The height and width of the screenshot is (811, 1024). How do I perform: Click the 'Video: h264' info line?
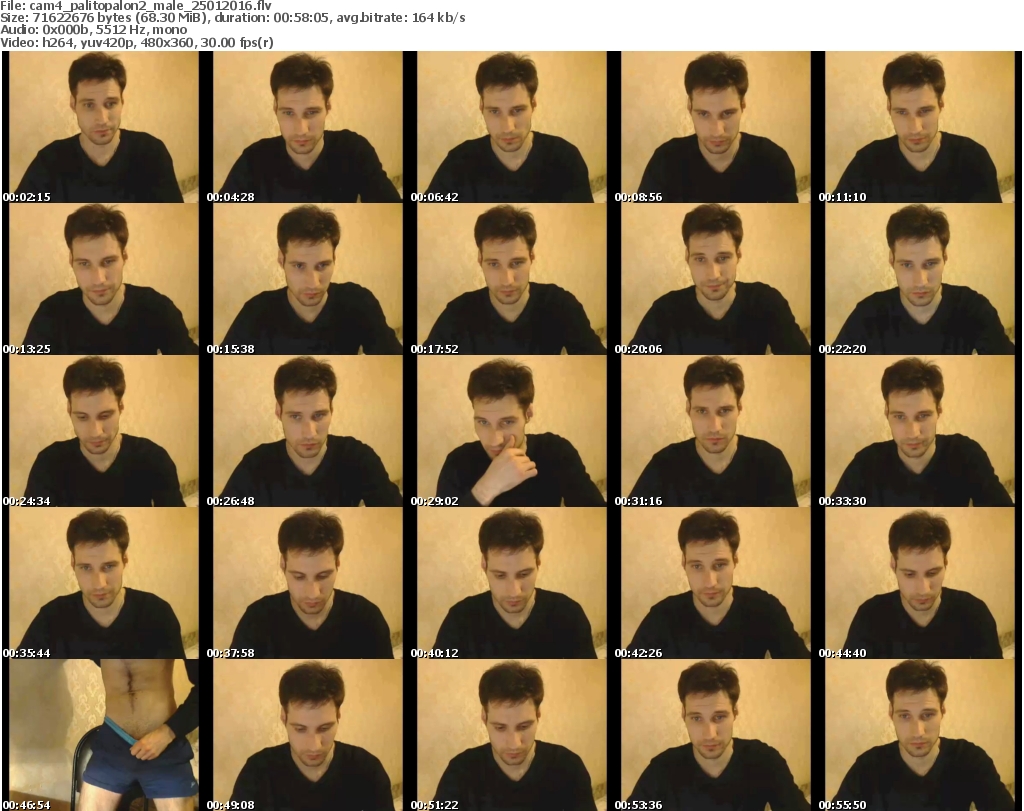pos(136,42)
